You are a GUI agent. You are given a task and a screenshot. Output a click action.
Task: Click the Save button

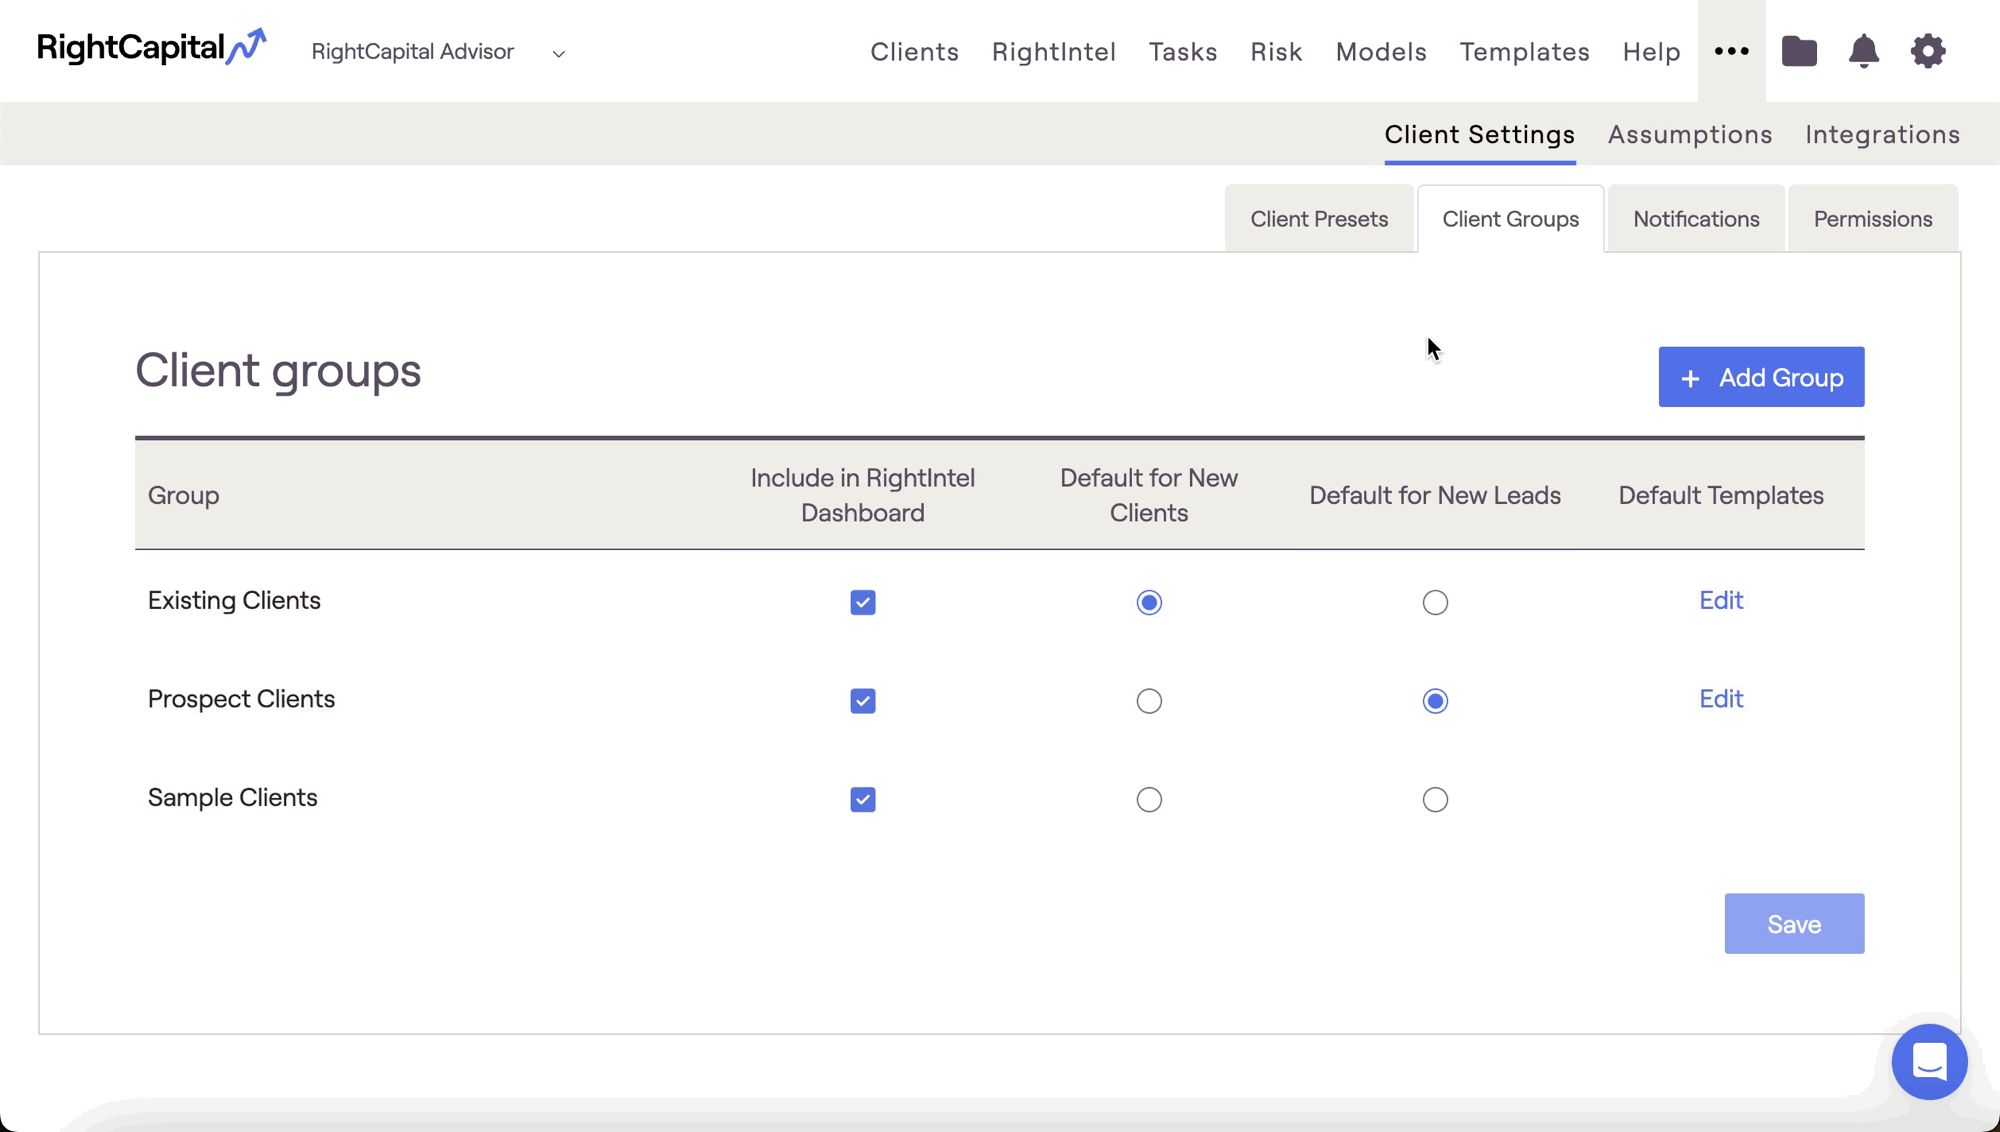(1794, 923)
